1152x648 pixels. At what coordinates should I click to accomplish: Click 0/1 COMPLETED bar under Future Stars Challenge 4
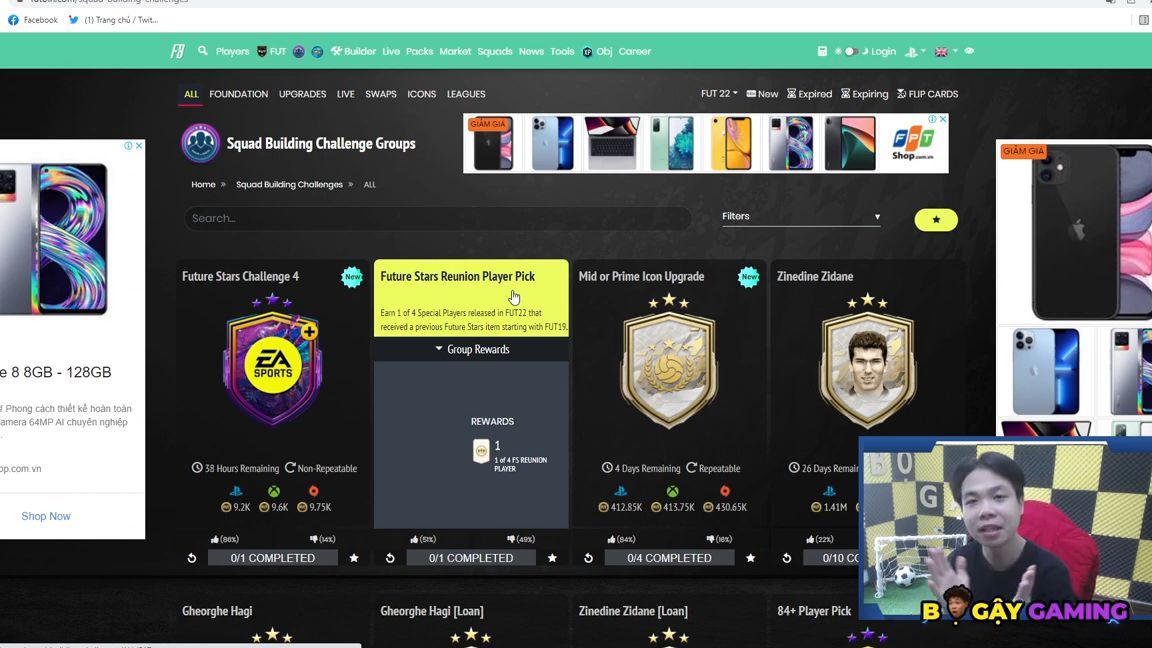pos(273,558)
